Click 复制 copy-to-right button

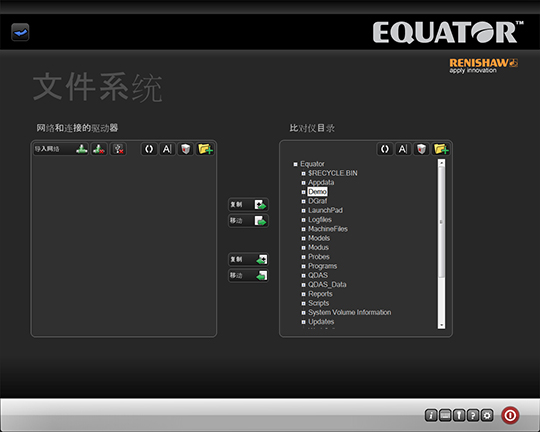coord(248,205)
